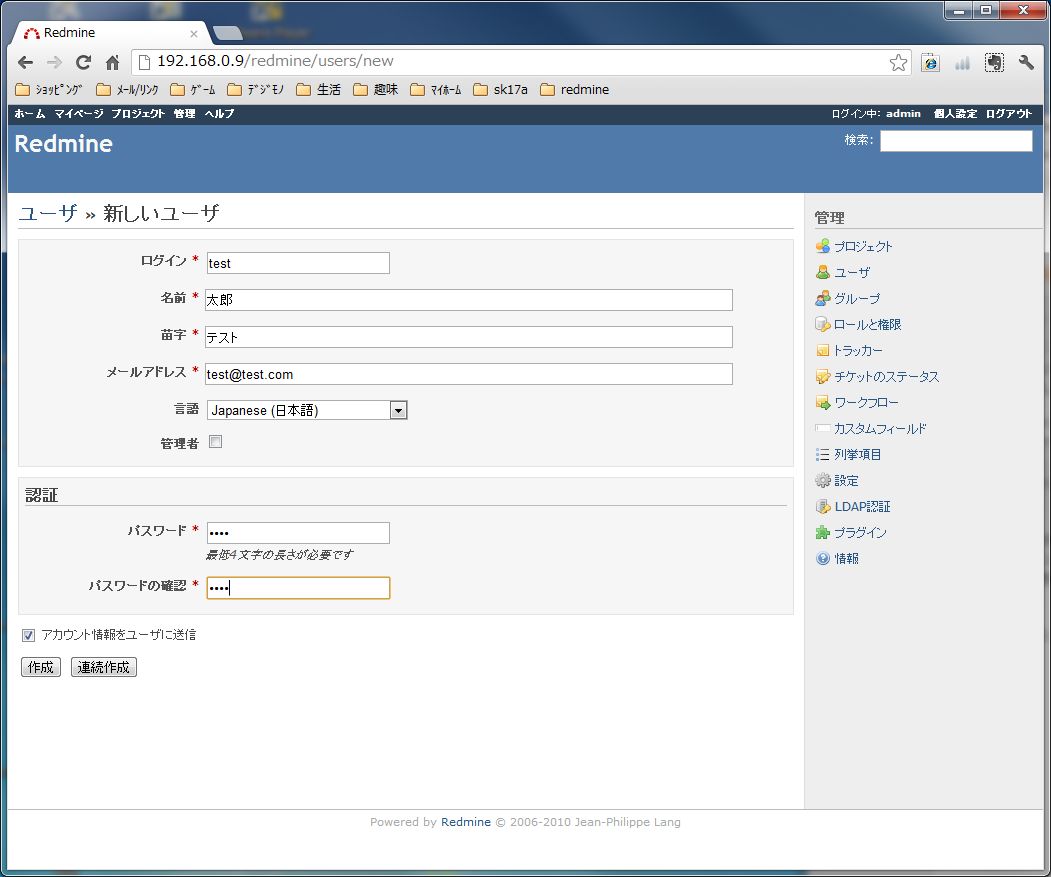Open the 言語 Japanese dropdown
Image resolution: width=1051 pixels, height=877 pixels.
307,410
